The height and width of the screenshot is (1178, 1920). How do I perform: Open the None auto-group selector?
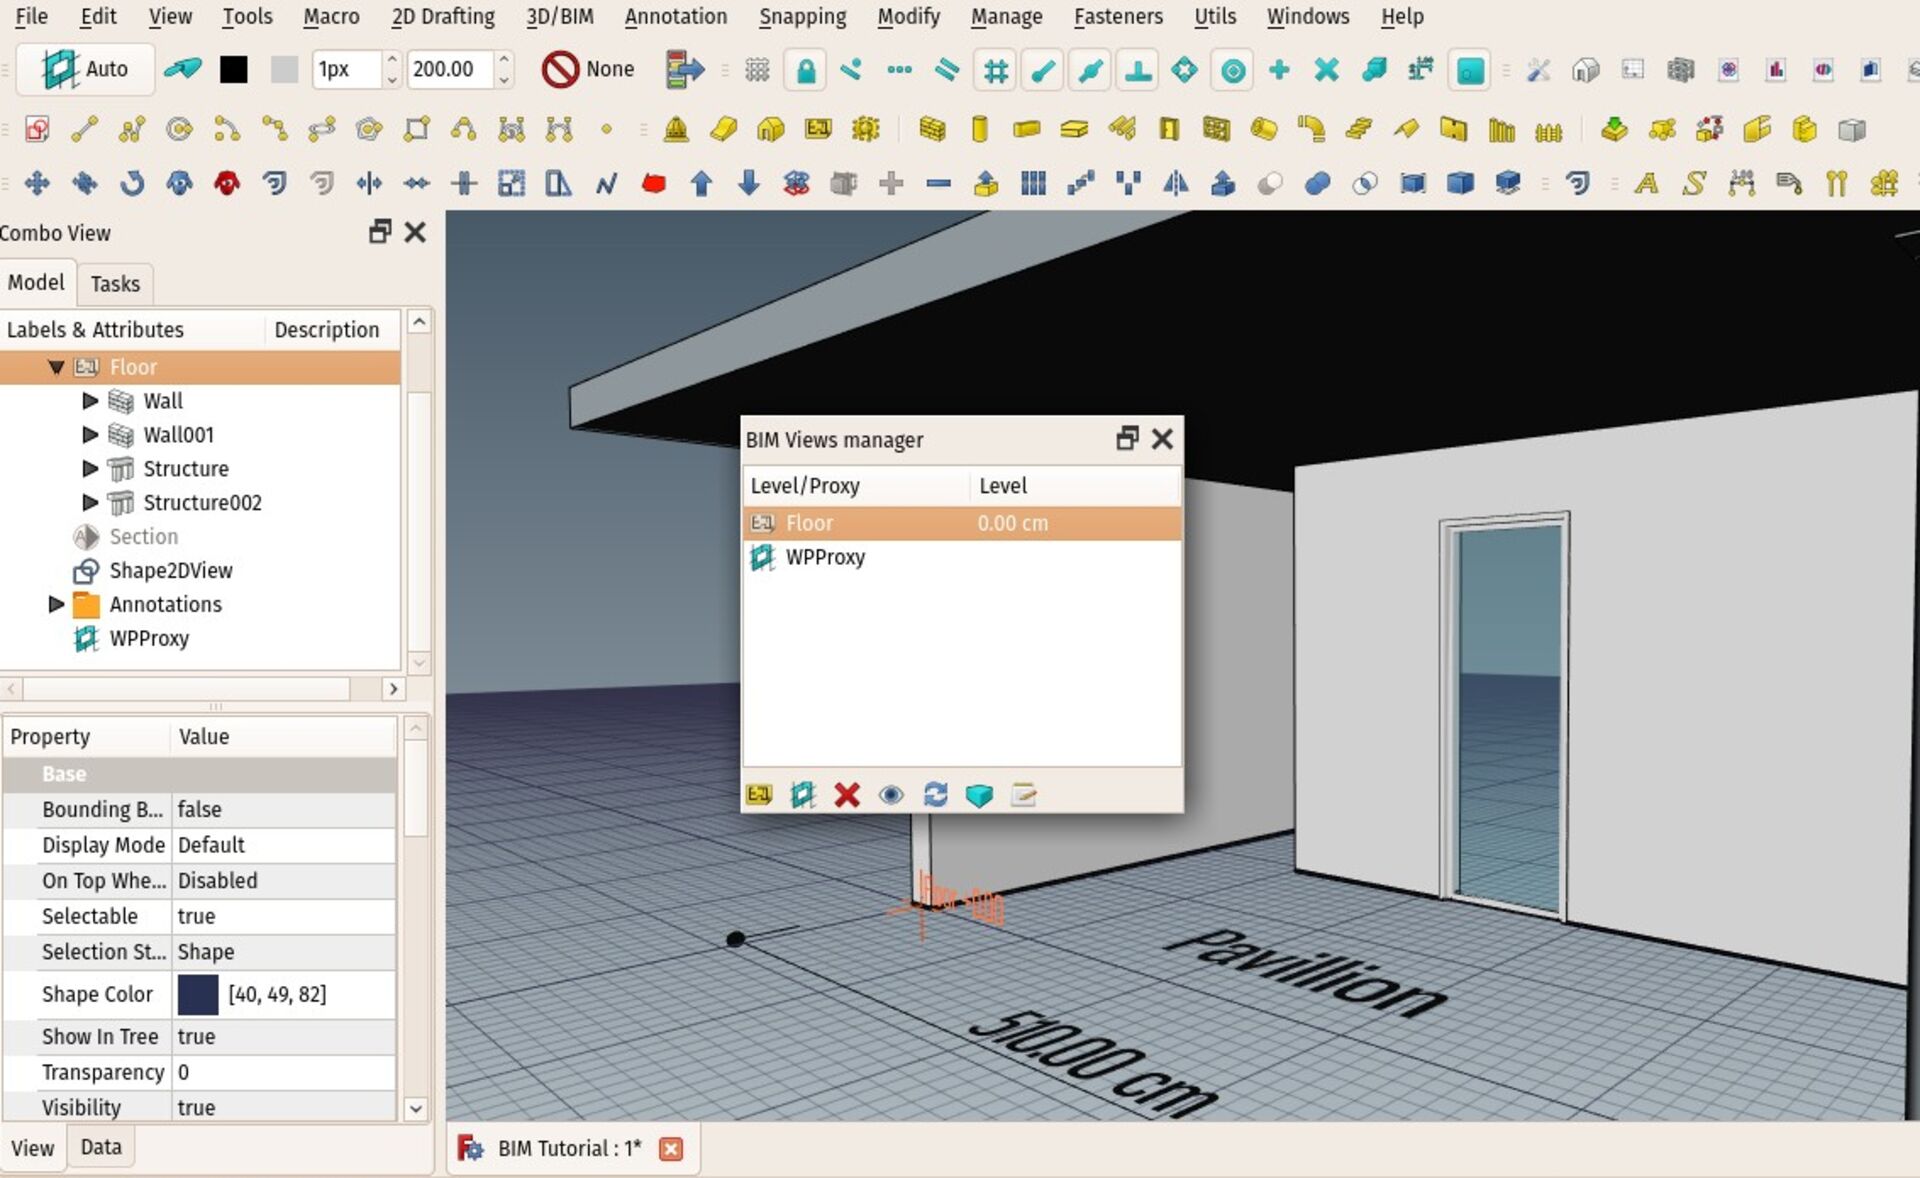coord(588,69)
